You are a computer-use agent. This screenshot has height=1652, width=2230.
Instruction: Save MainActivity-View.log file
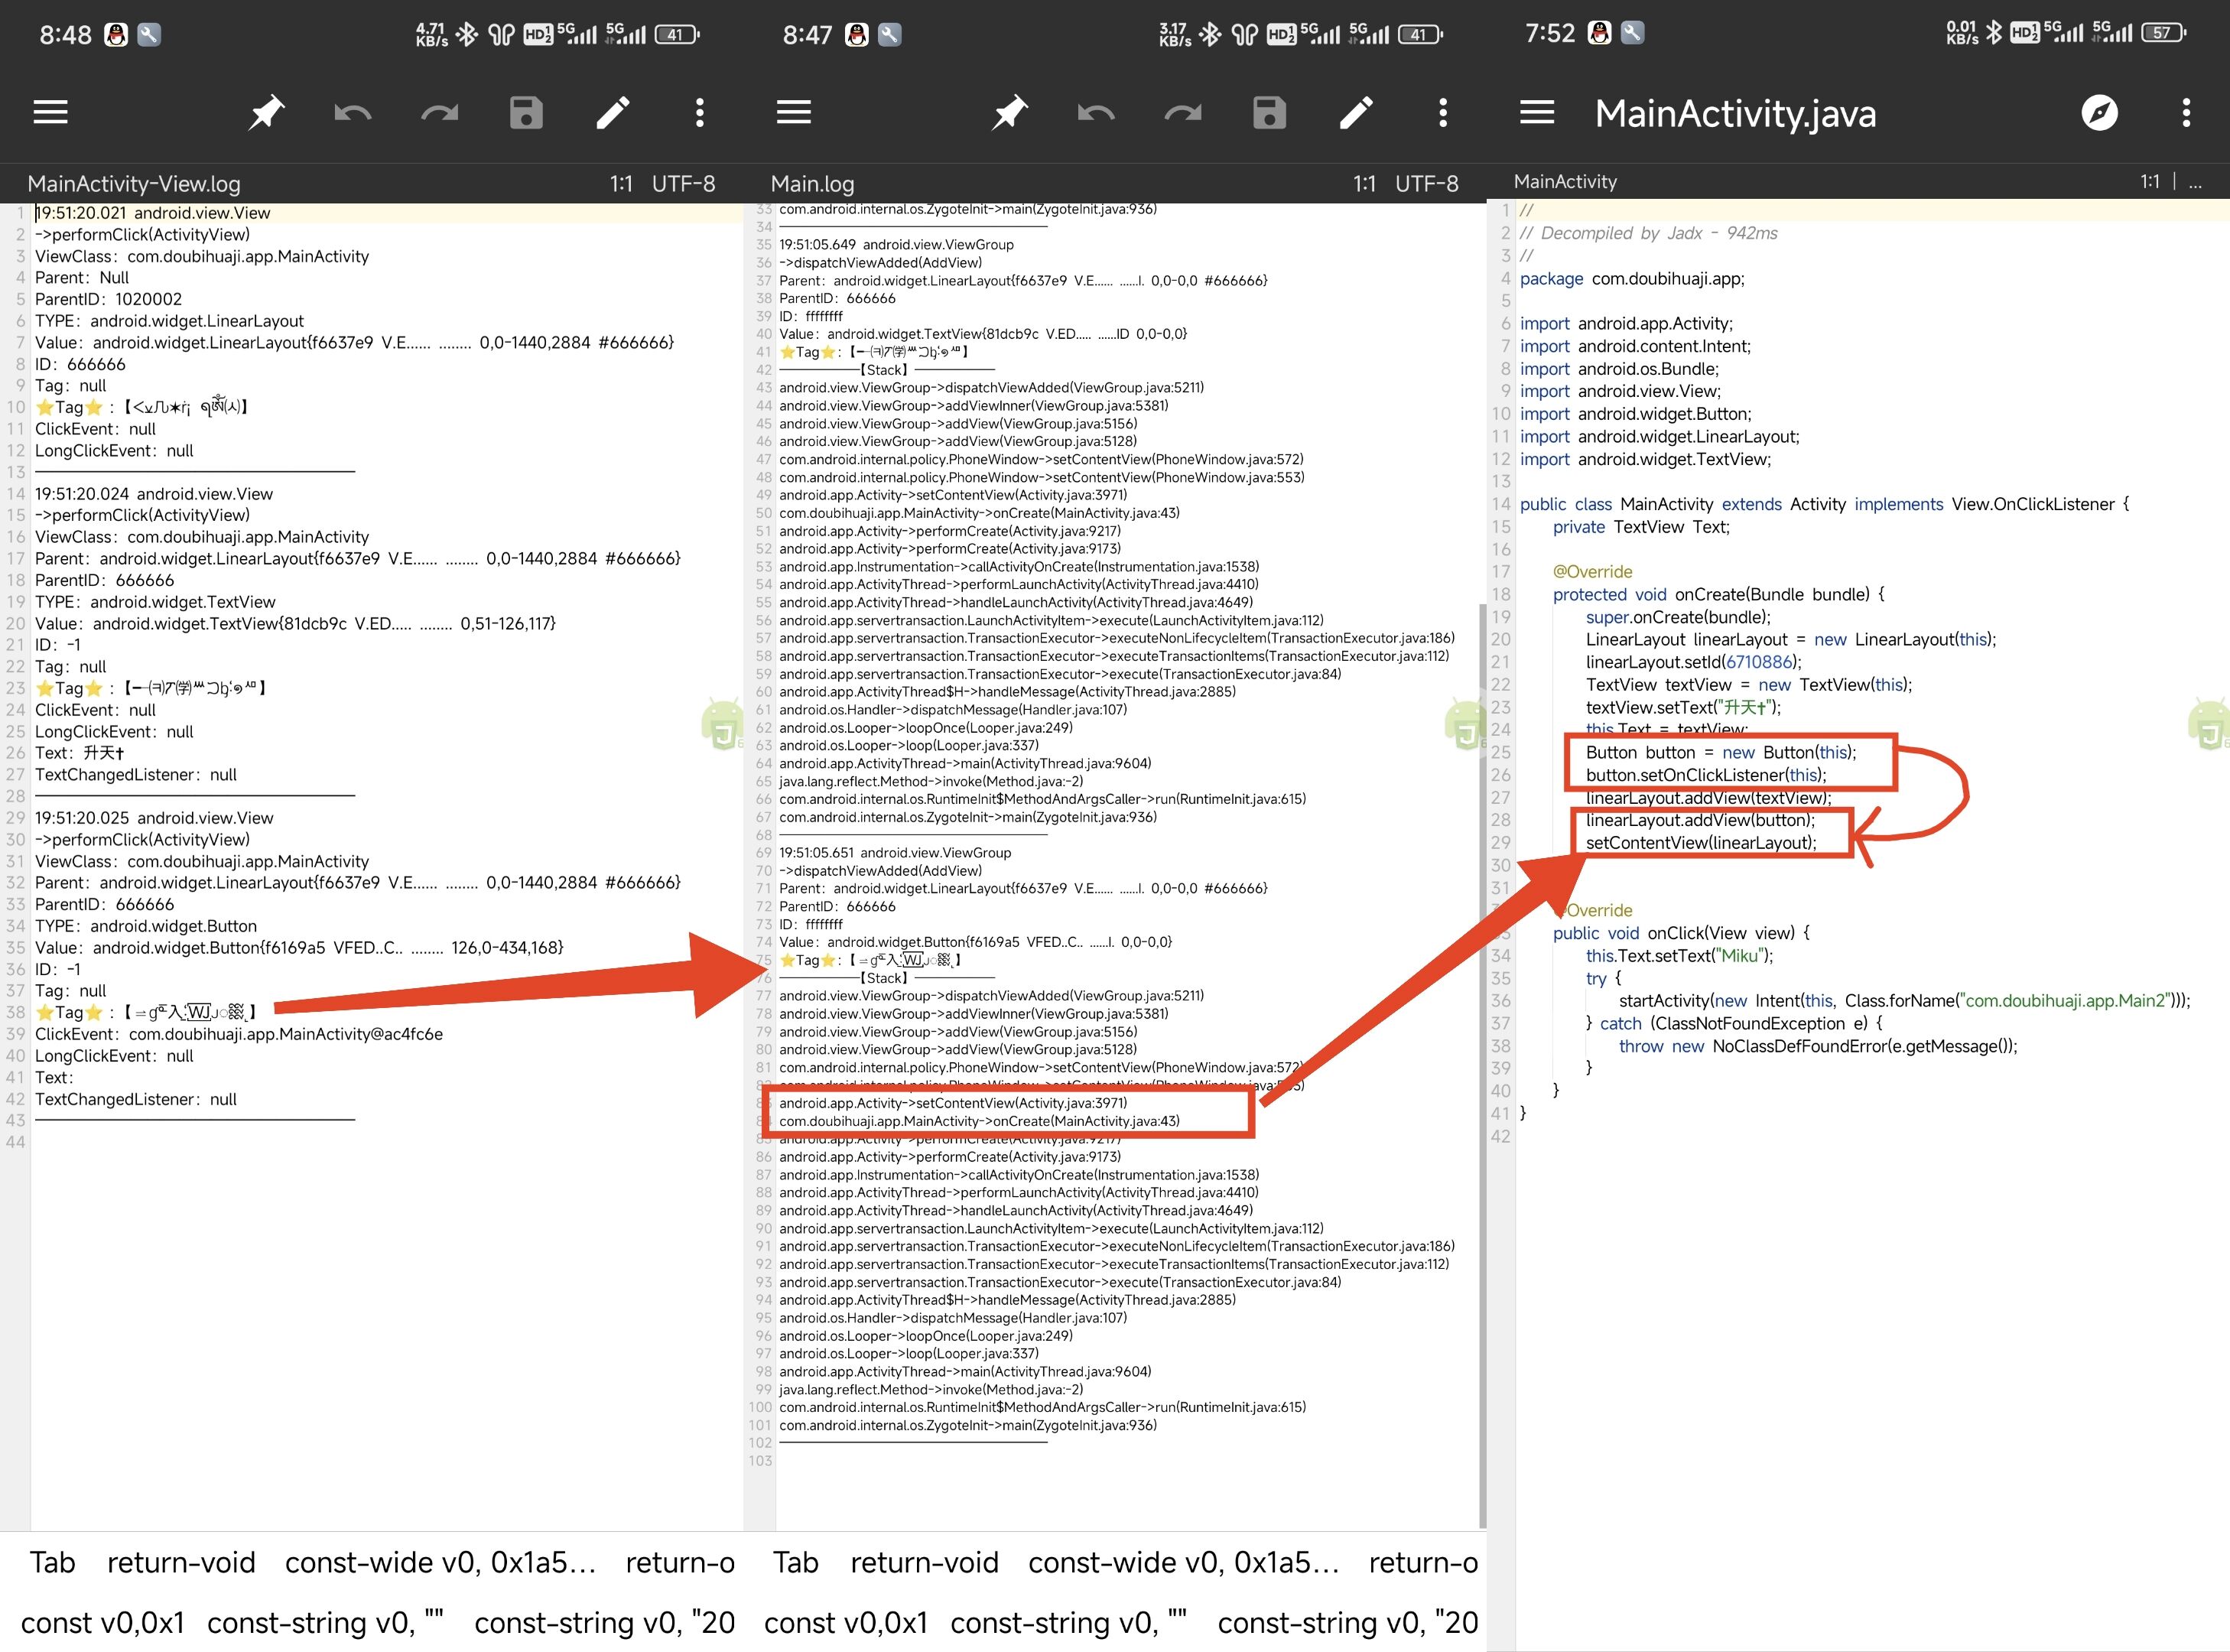pyautogui.click(x=526, y=112)
